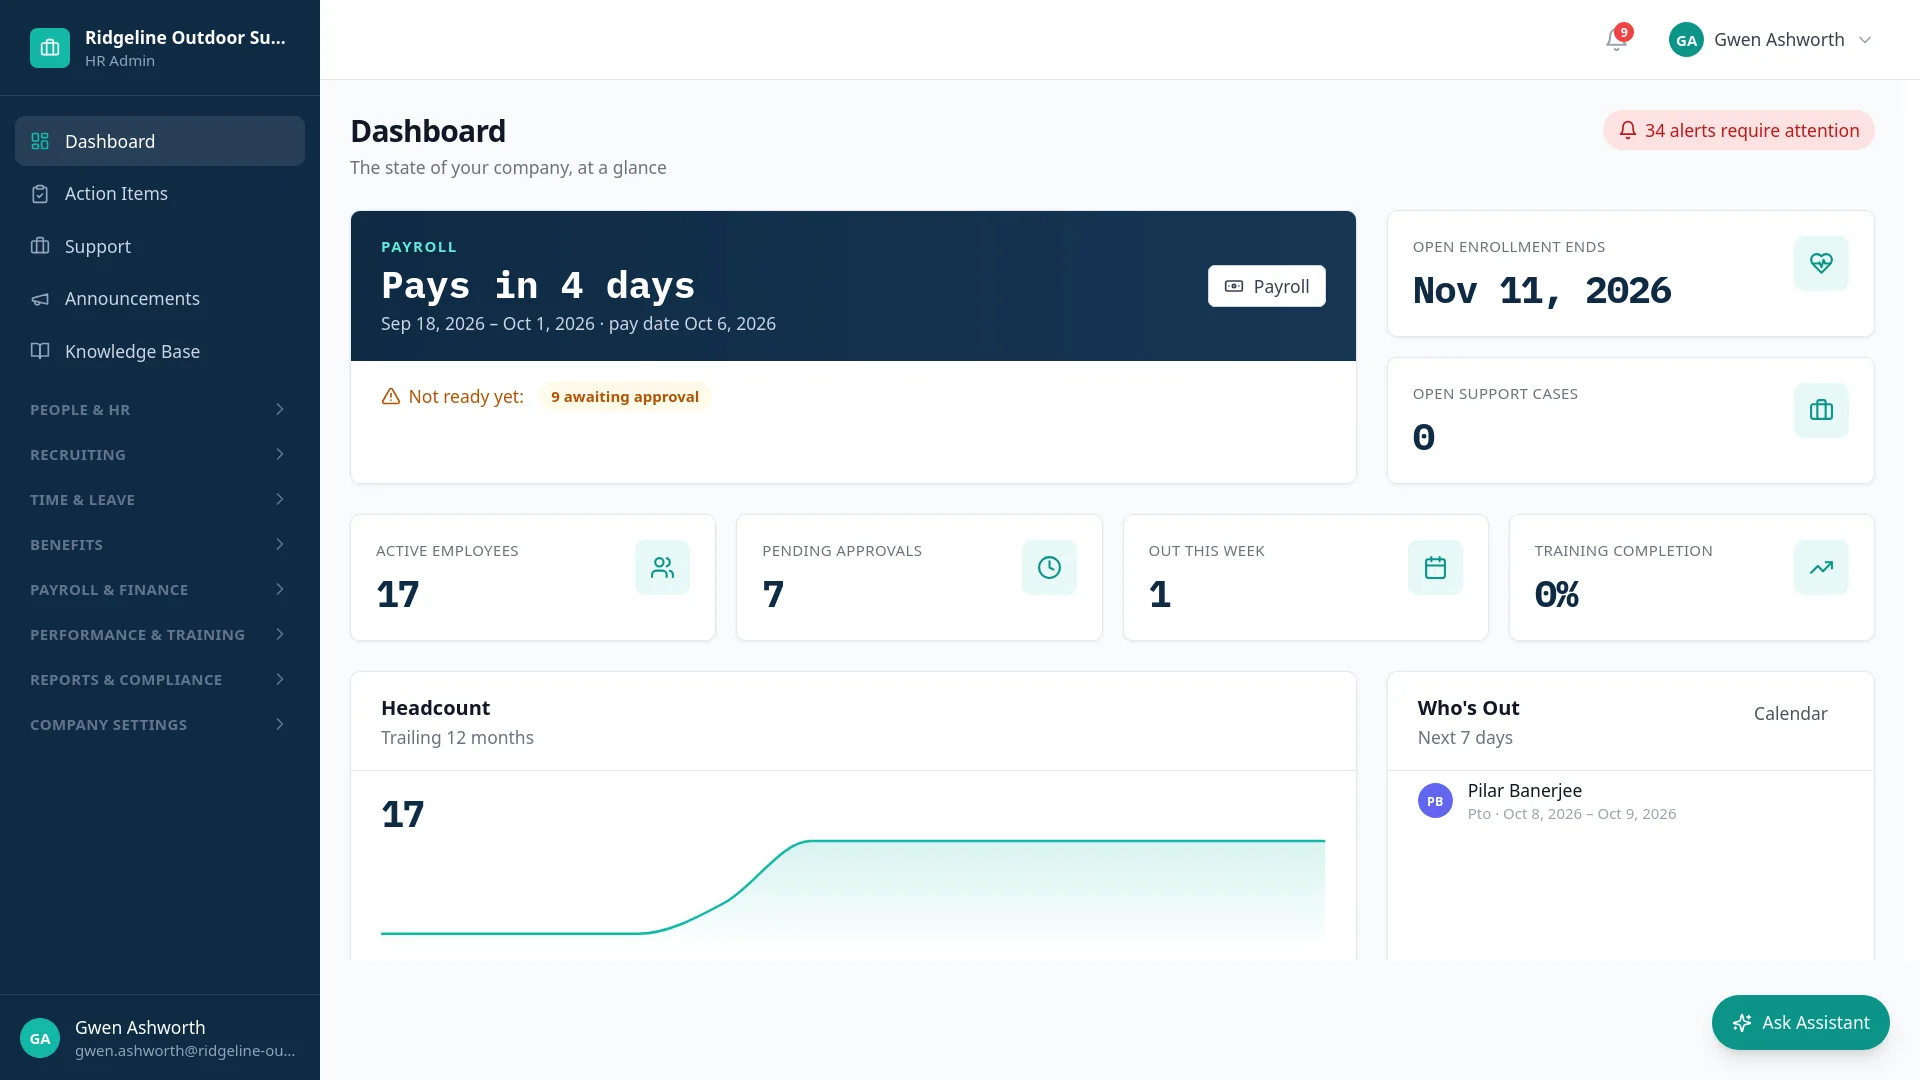The height and width of the screenshot is (1080, 1920).
Task: Click the Pending Approvals clock icon
Action: click(1049, 568)
